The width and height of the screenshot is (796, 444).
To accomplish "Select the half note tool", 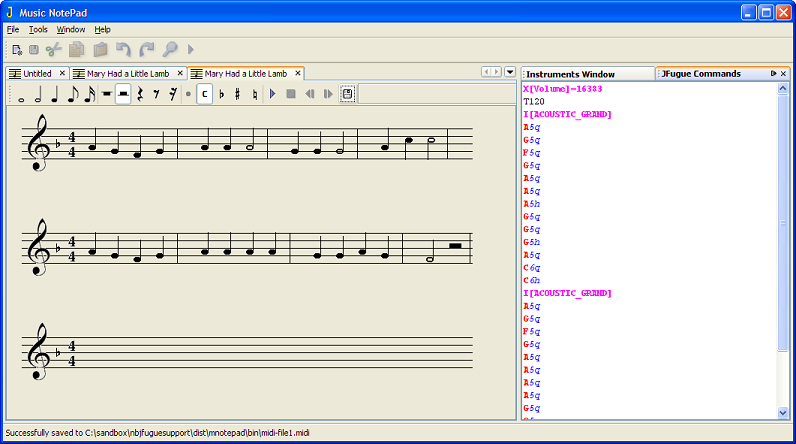I will pyautogui.click(x=38, y=94).
